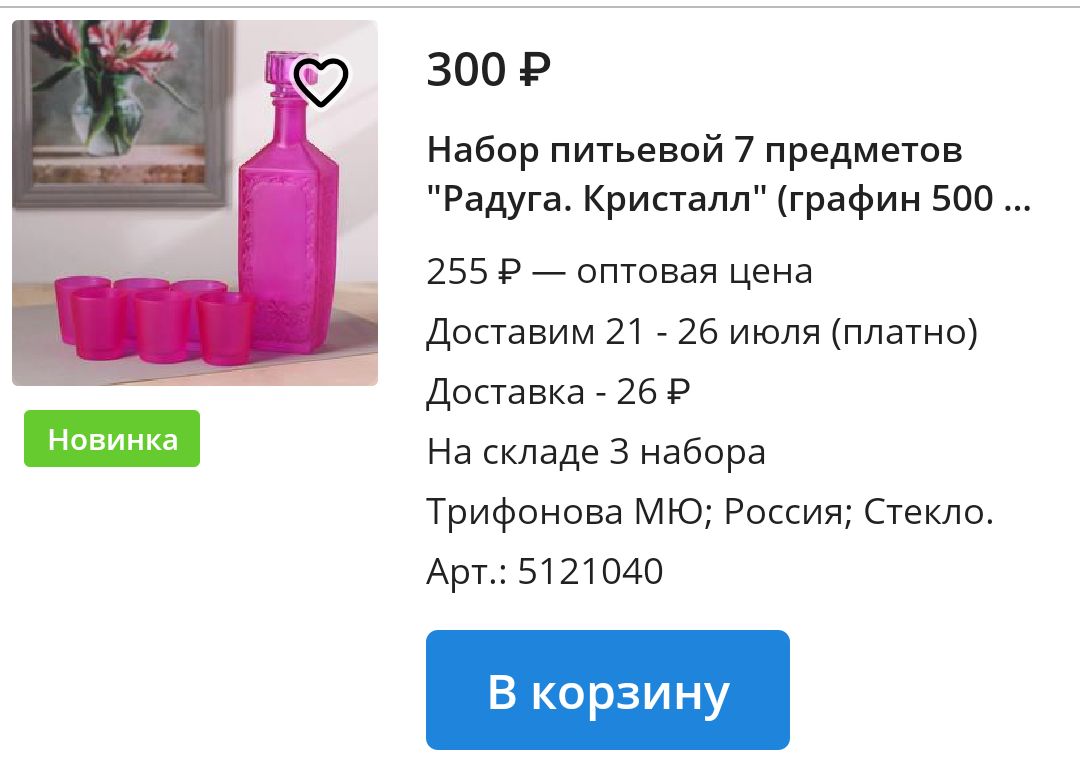Open the product photo thumbnail
The width and height of the screenshot is (1080, 769).
195,203
